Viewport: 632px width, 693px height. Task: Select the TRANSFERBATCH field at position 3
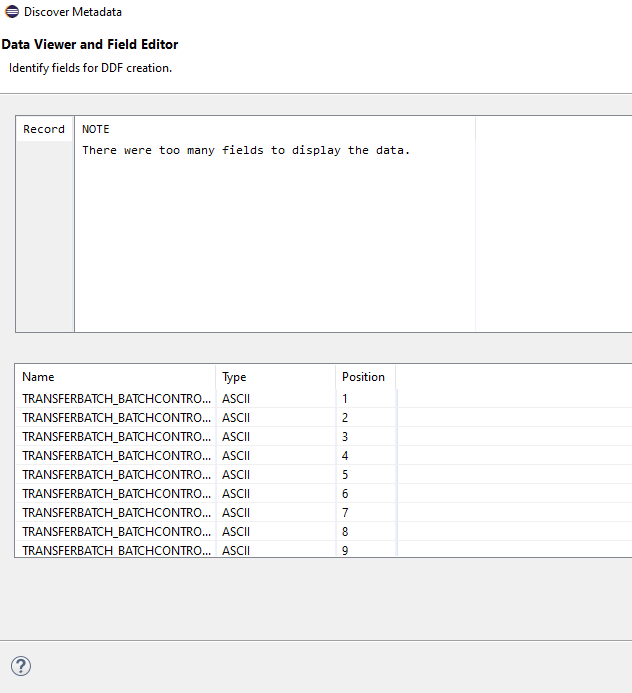[116, 437]
